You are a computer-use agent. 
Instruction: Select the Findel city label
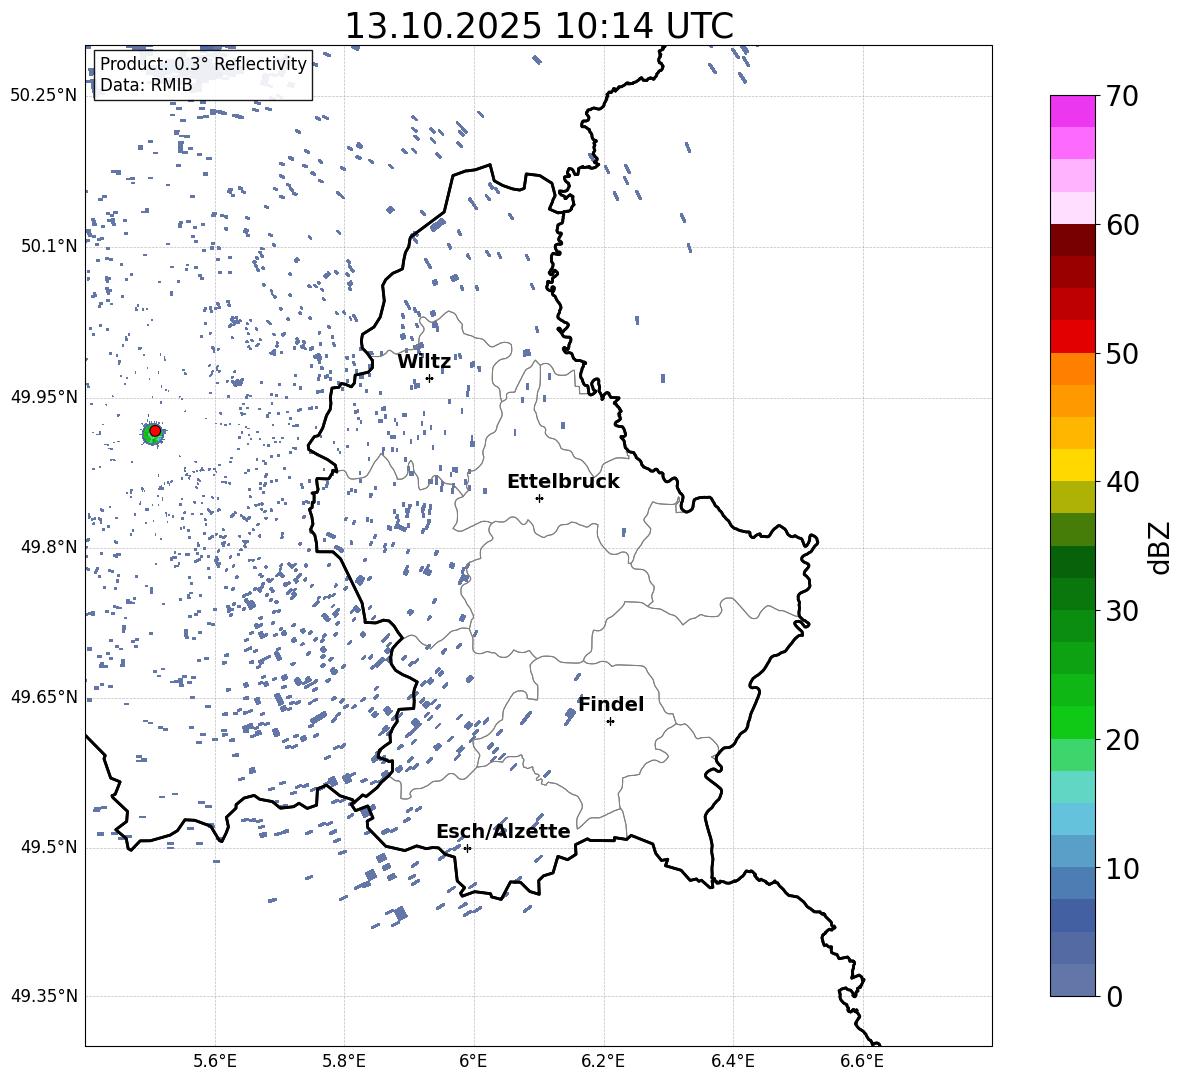coord(611,705)
